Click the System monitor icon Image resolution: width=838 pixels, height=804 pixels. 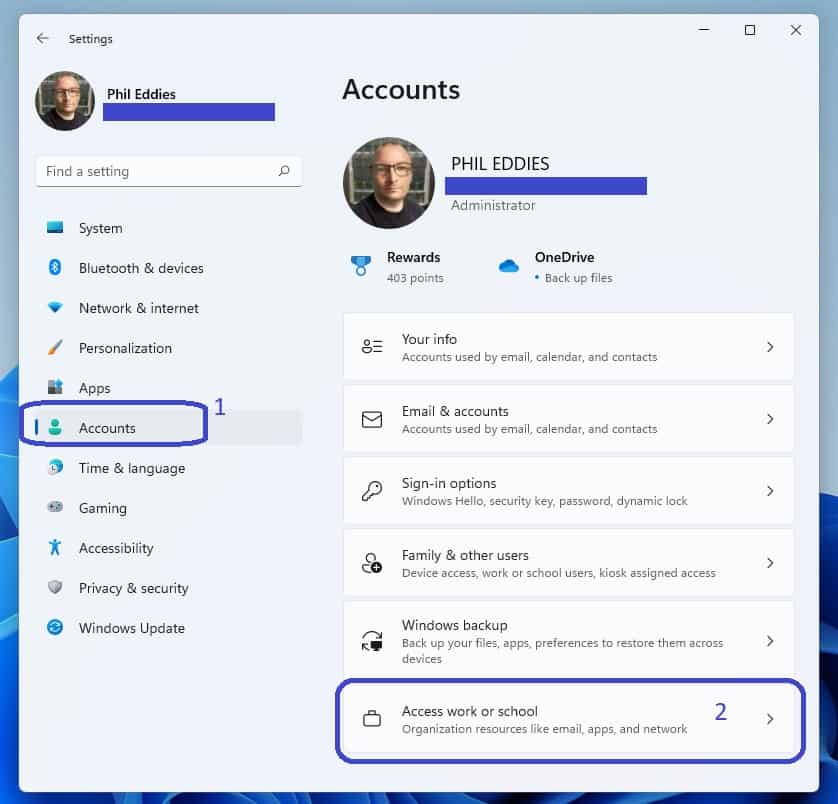[x=55, y=228]
